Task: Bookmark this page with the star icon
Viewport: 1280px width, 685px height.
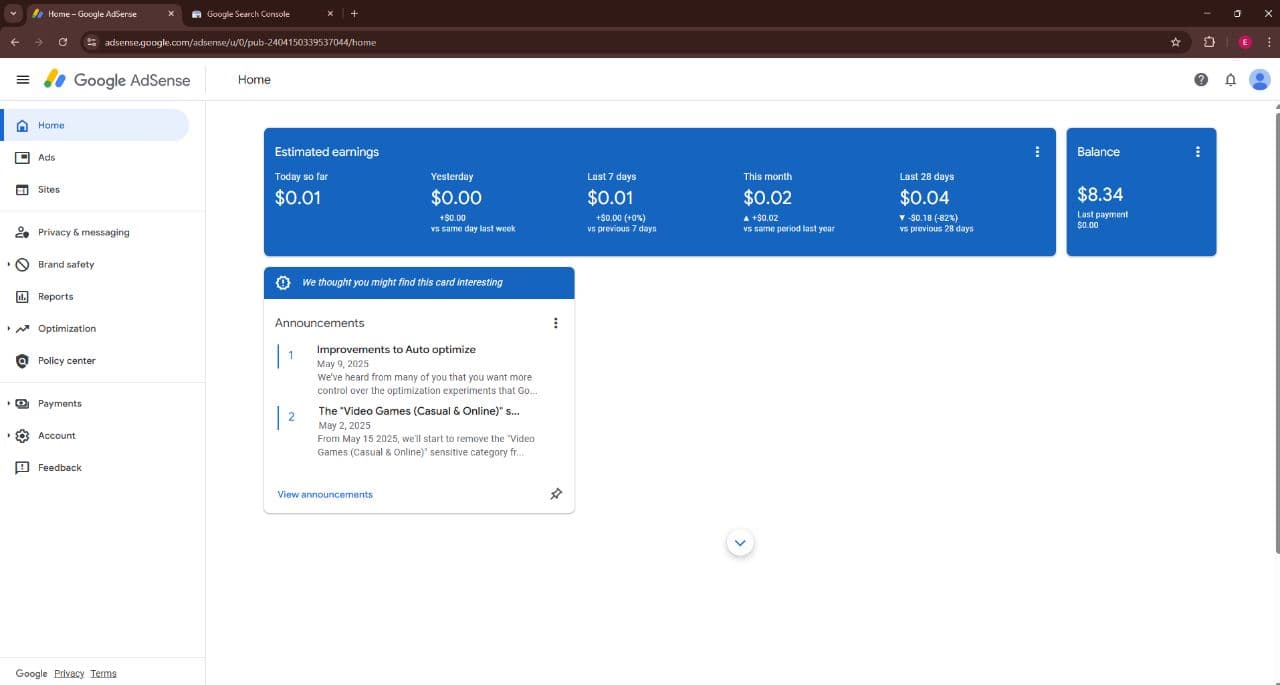Action: click(1175, 42)
